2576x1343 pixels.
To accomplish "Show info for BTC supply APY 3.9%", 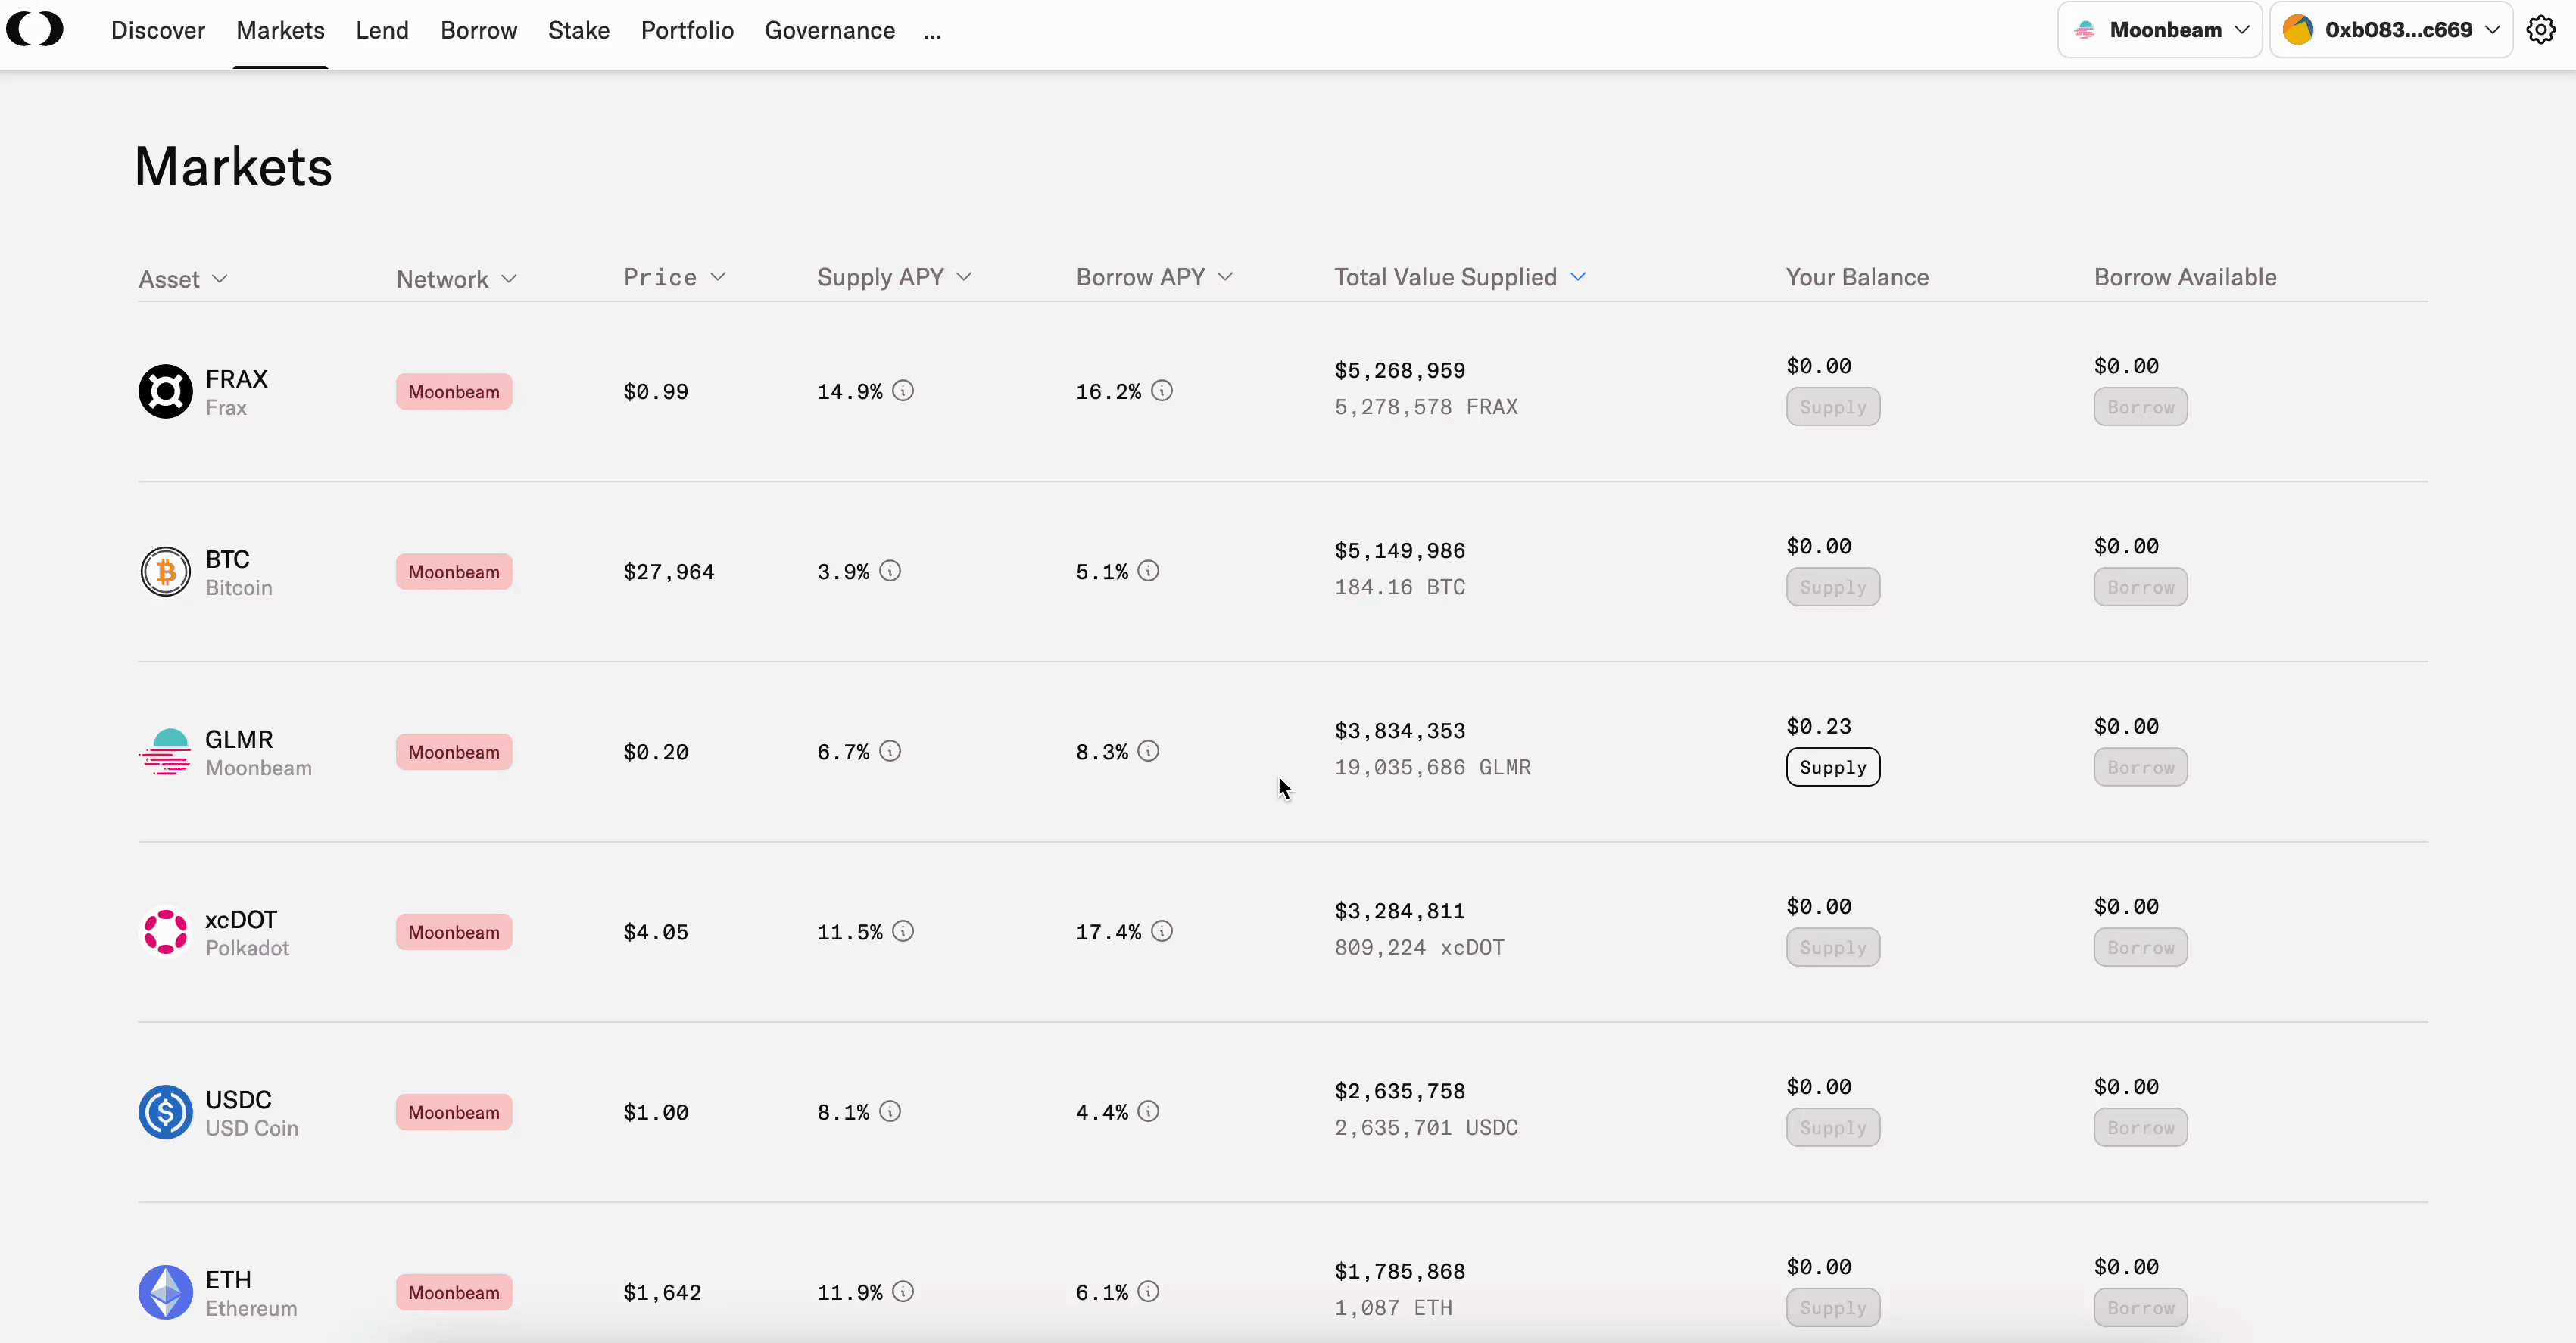I will 890,570.
